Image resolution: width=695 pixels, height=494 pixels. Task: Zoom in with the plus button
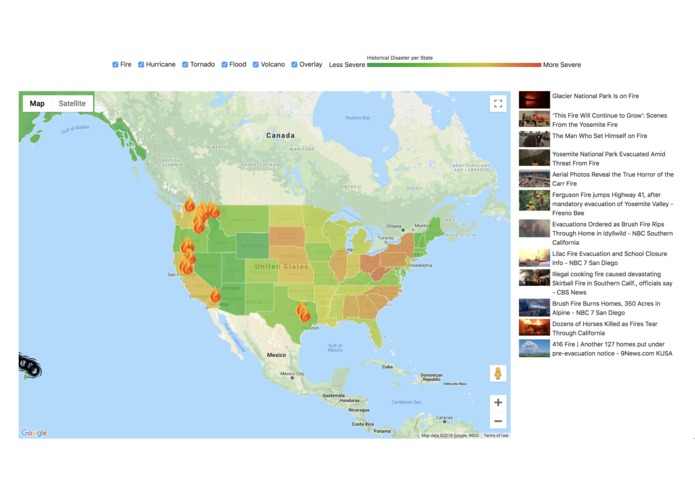498,402
